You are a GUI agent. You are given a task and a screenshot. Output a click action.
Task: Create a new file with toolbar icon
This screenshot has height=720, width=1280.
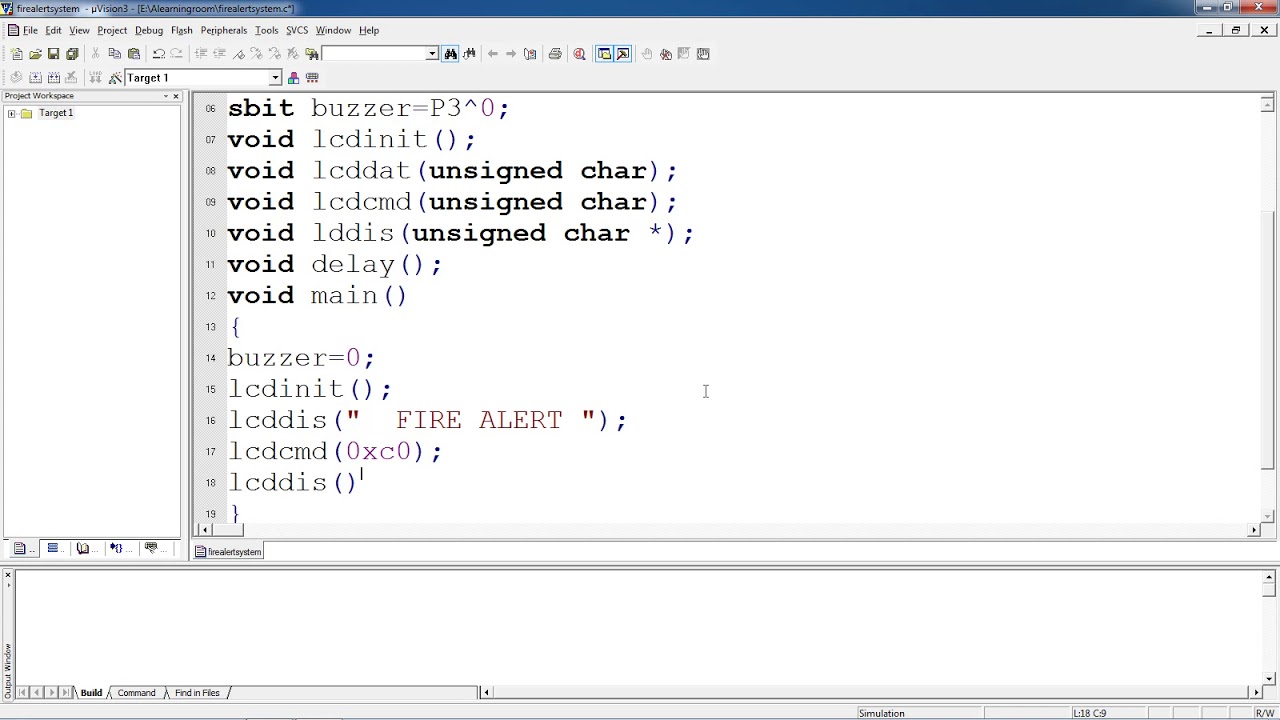coord(16,54)
